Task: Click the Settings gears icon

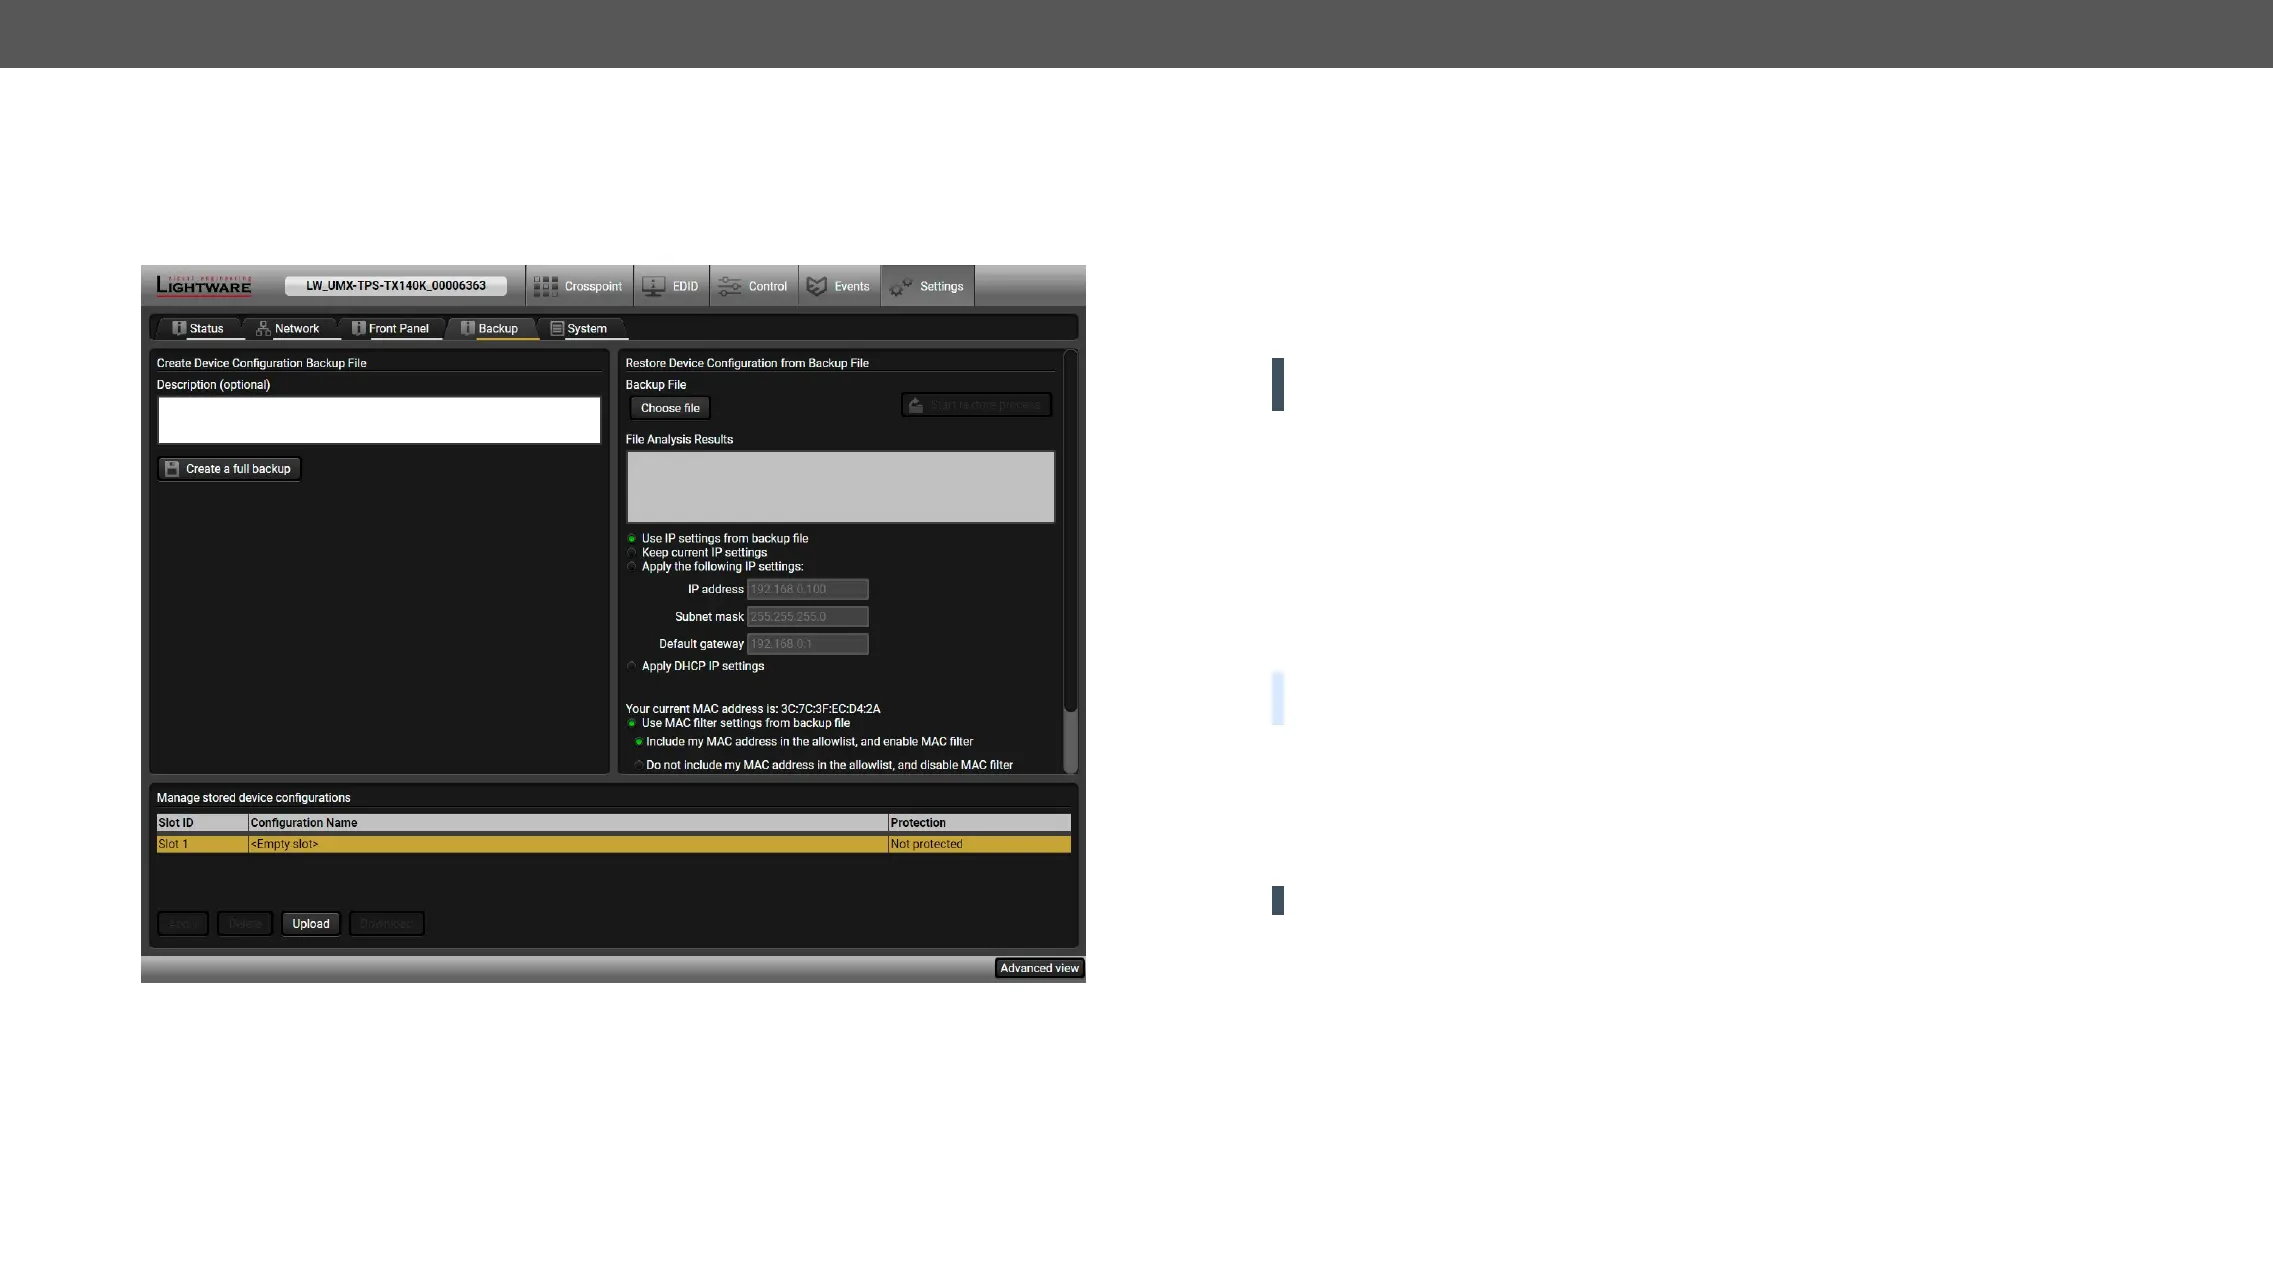Action: [x=900, y=287]
